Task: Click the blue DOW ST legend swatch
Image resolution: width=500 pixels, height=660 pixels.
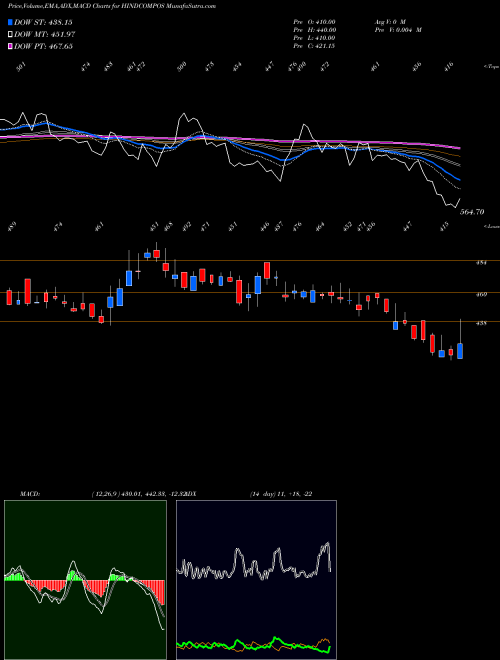Action: (x=11, y=22)
